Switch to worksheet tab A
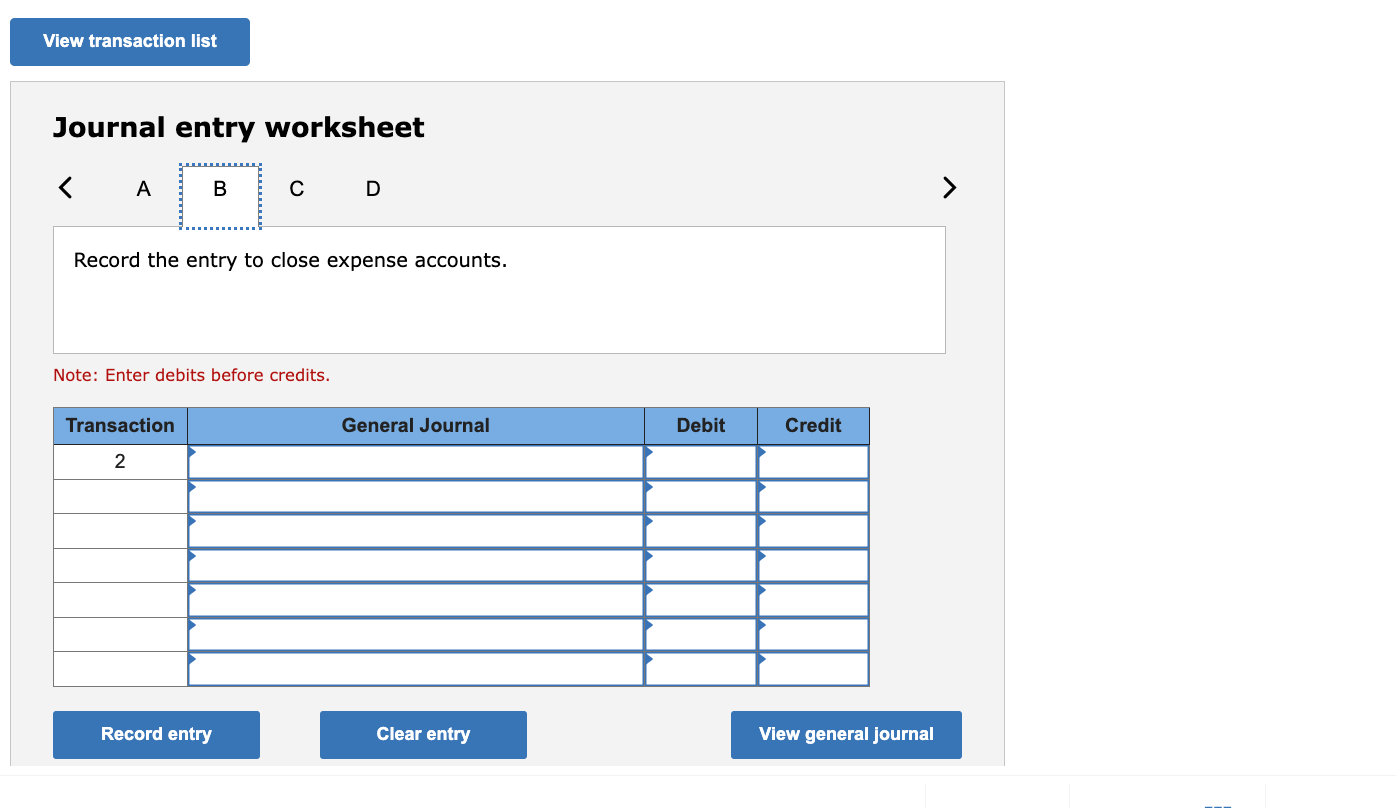1396x808 pixels. [x=143, y=188]
